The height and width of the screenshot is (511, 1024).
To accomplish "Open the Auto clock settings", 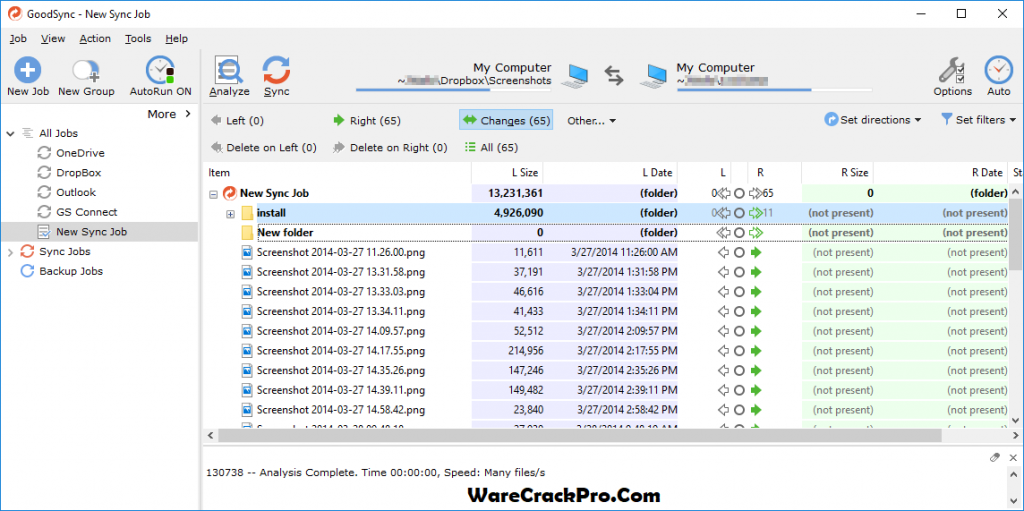I will tap(998, 69).
